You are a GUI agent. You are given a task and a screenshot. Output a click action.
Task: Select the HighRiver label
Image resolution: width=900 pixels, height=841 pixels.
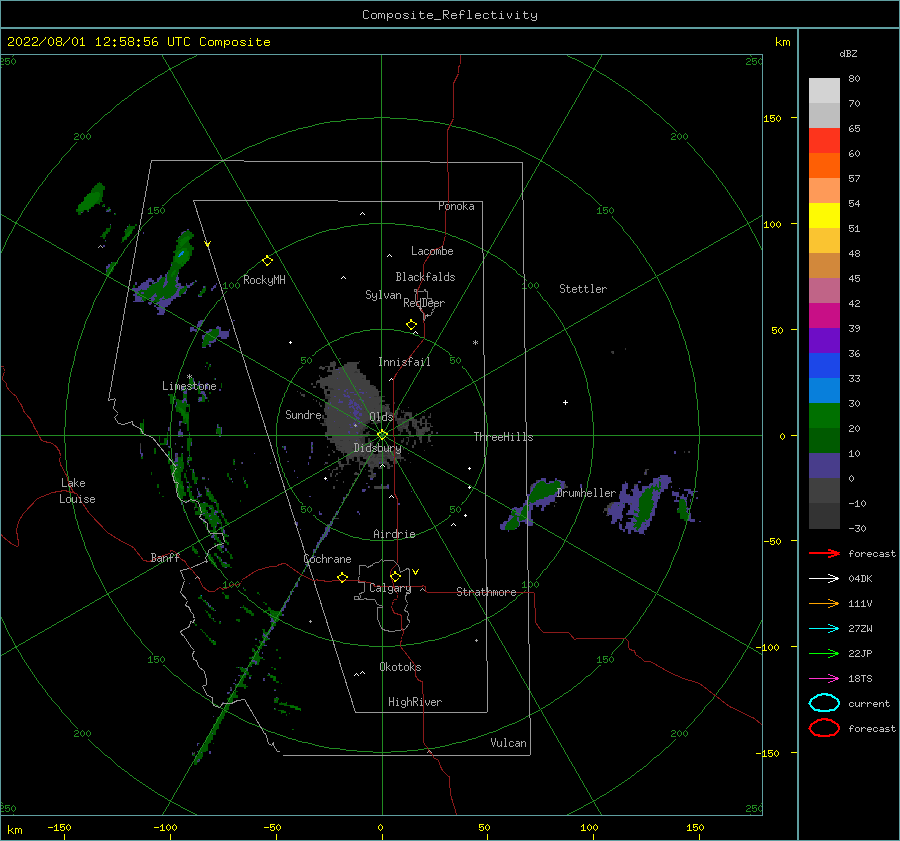(x=415, y=702)
